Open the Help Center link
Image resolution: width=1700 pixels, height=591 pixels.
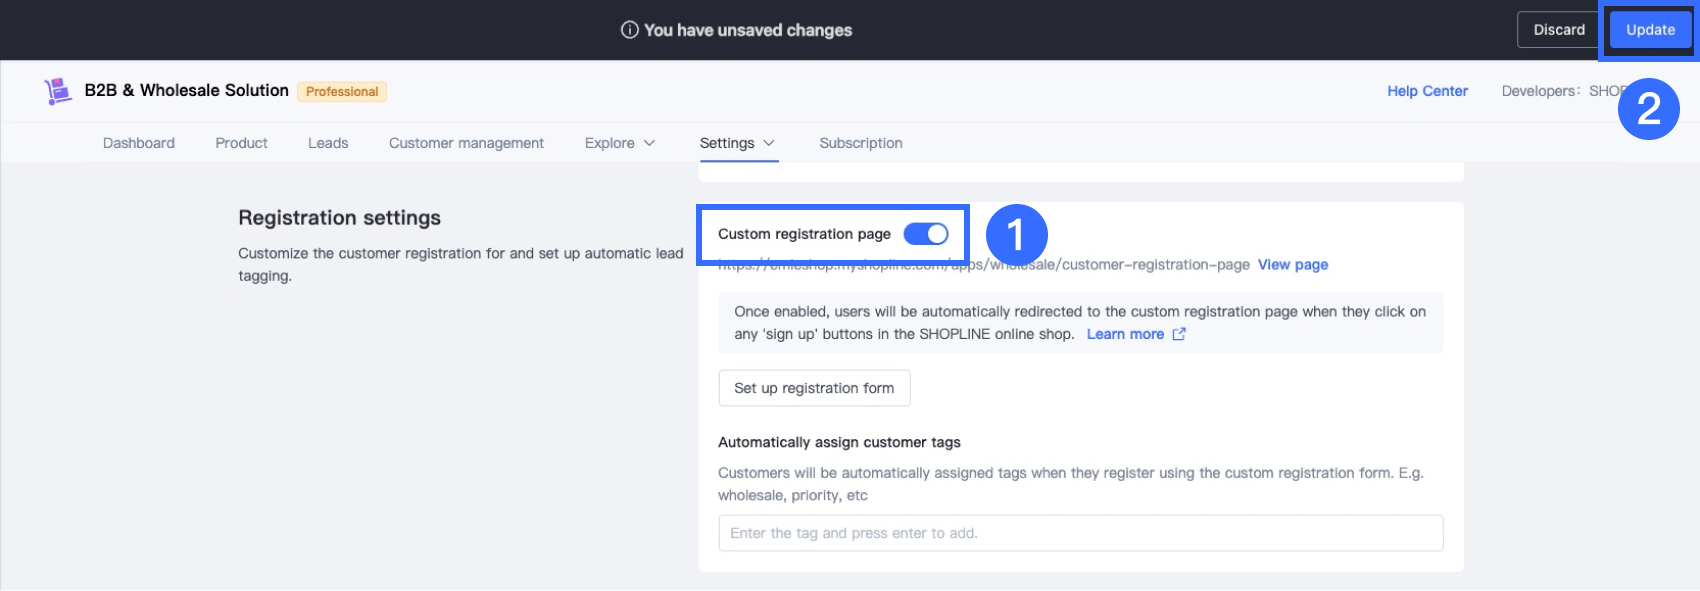click(x=1427, y=91)
